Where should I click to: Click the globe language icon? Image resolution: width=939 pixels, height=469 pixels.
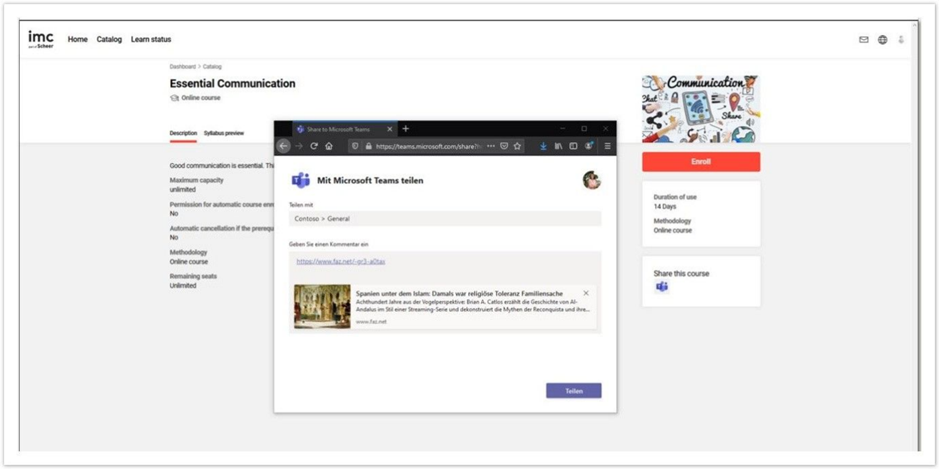pos(882,40)
